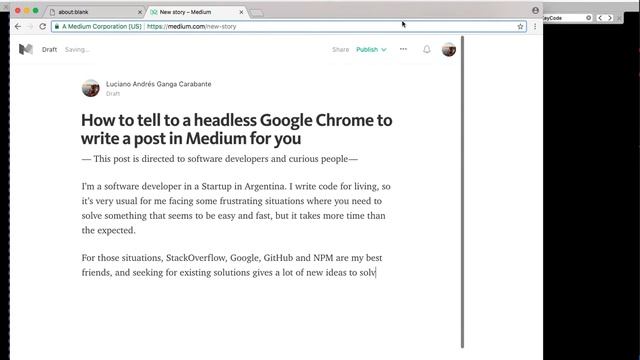Open the three-dot story options menu
The width and height of the screenshot is (640, 360).
click(x=403, y=49)
